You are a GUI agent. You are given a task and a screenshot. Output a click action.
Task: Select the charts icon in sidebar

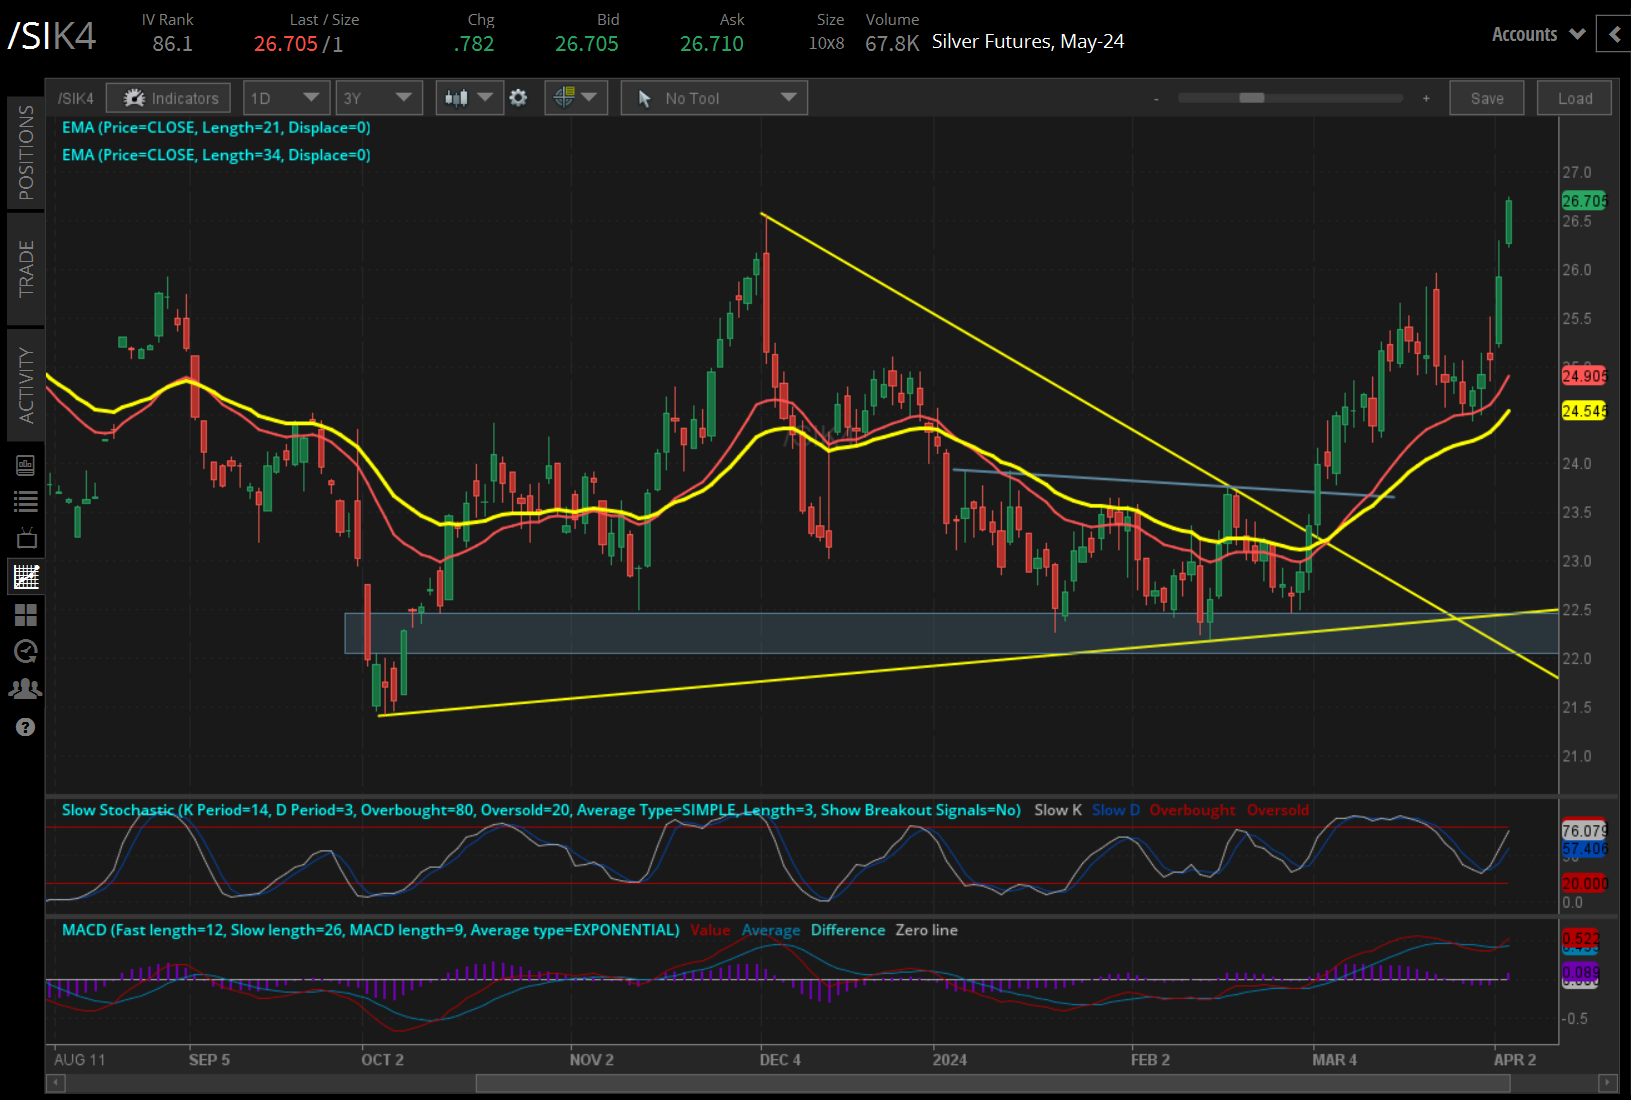26,576
